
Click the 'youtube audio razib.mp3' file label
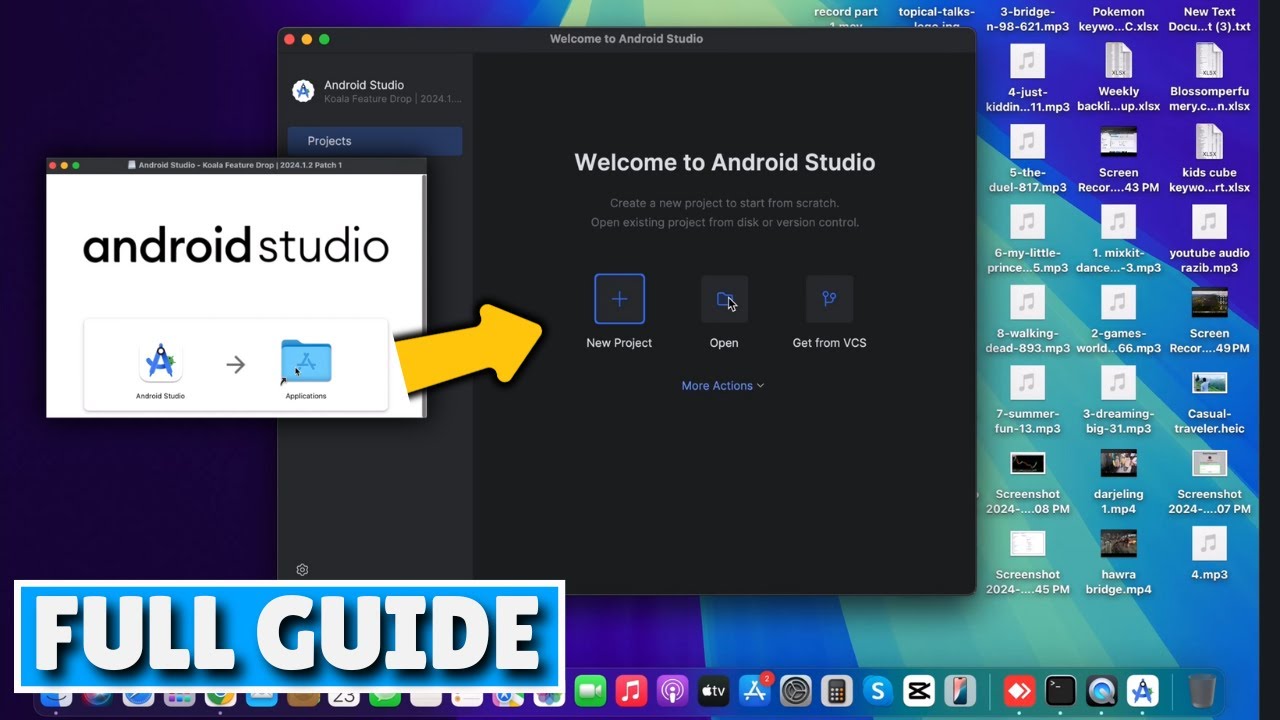pyautogui.click(x=1209, y=260)
